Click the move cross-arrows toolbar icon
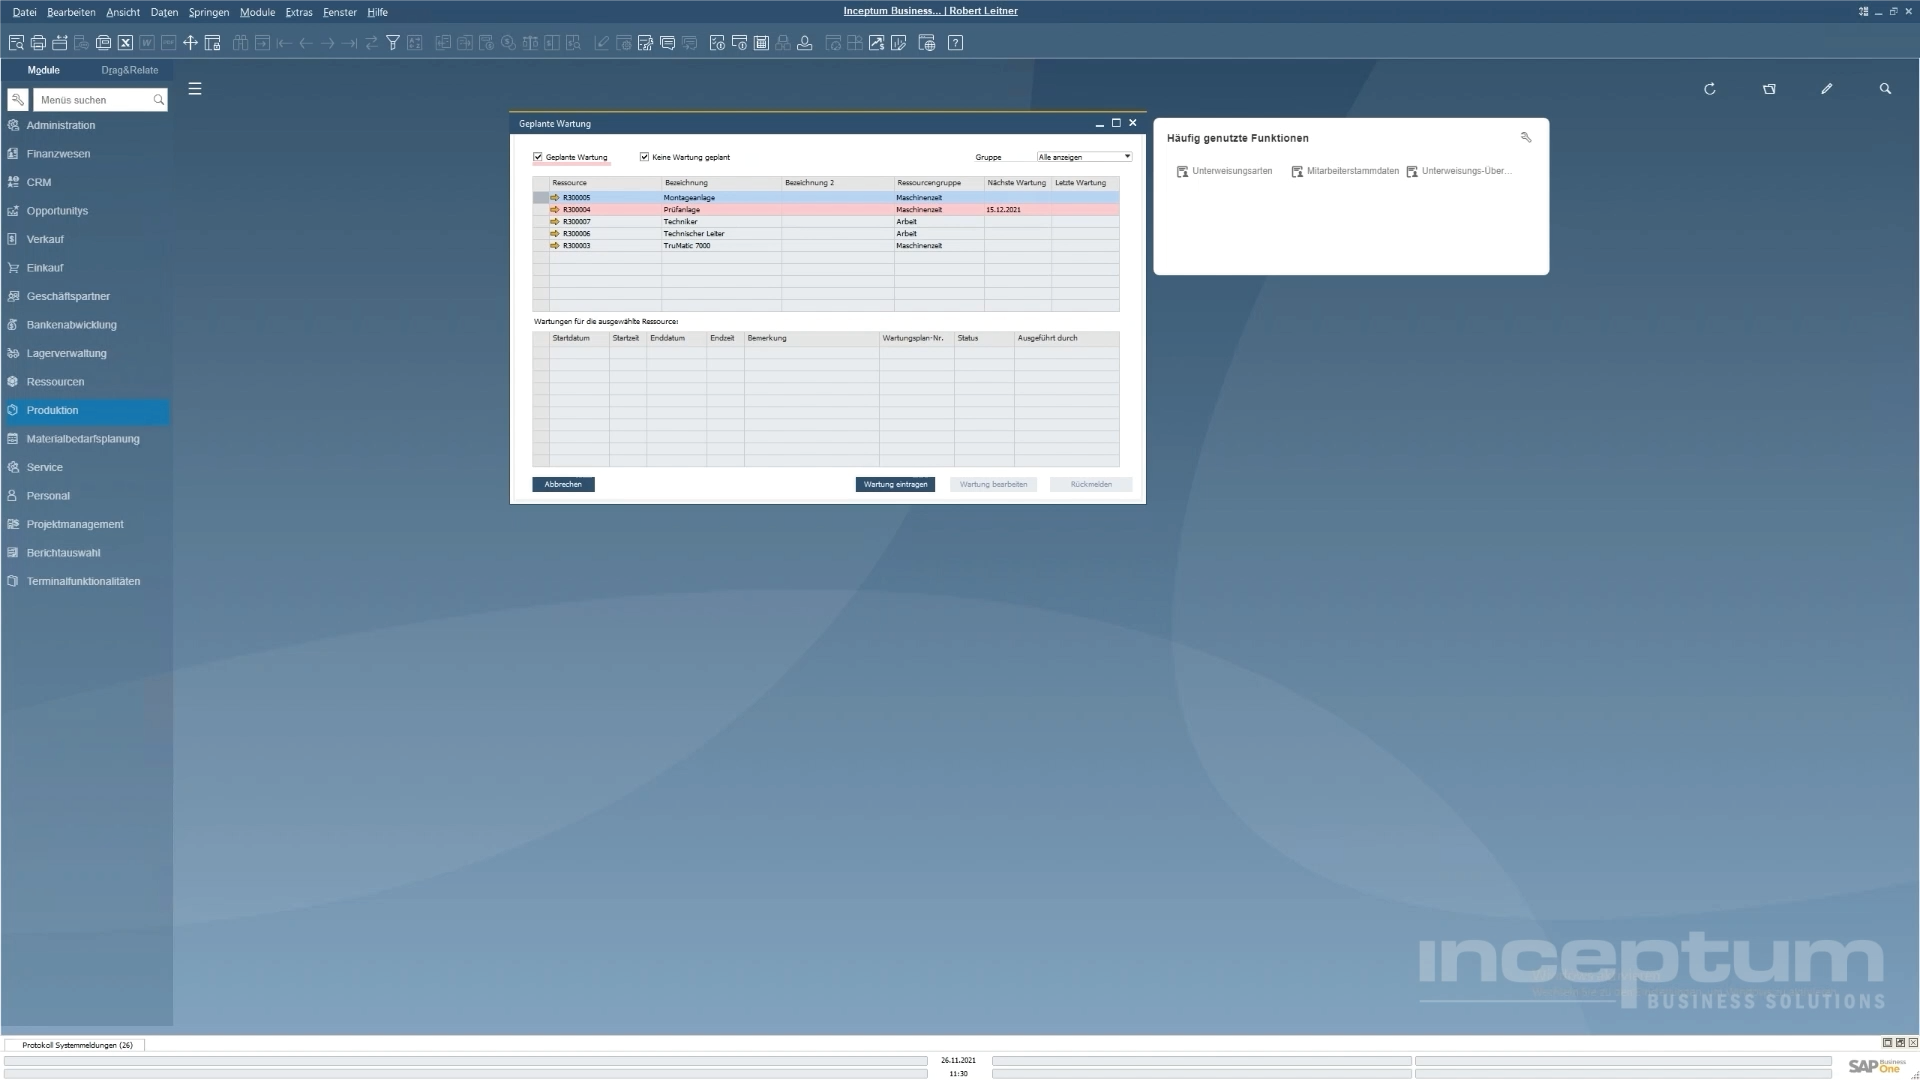 tap(190, 43)
